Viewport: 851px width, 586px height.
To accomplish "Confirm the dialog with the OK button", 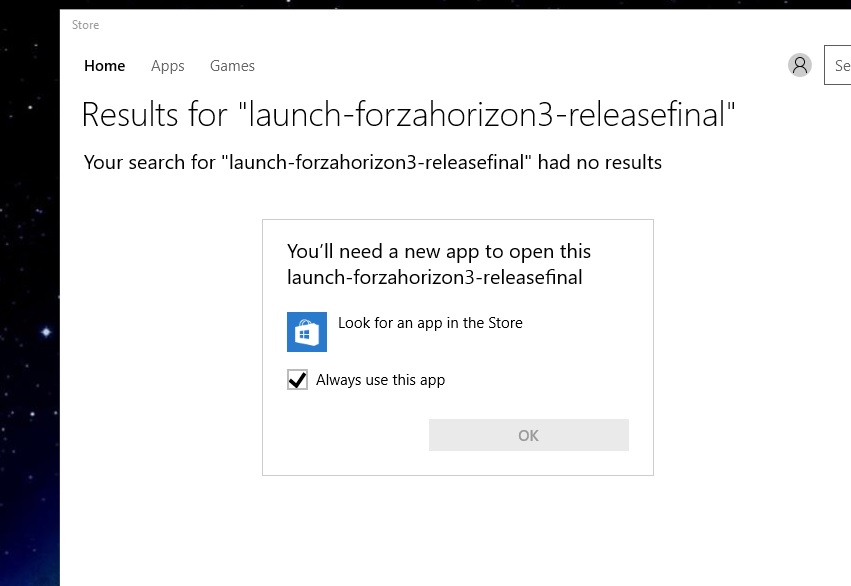I will 529,435.
